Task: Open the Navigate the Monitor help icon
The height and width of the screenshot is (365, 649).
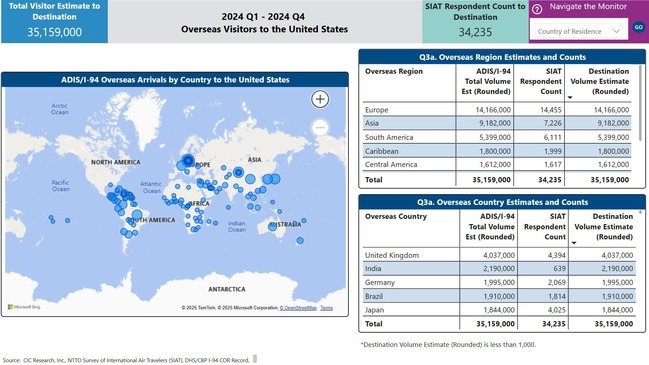Action: click(537, 9)
